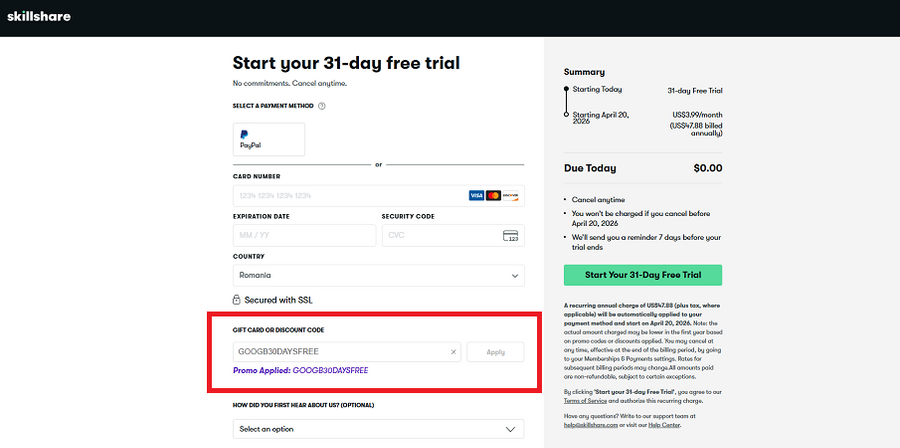Click the Skillshare logo in header
The image size is (900, 448).
[x=39, y=17]
